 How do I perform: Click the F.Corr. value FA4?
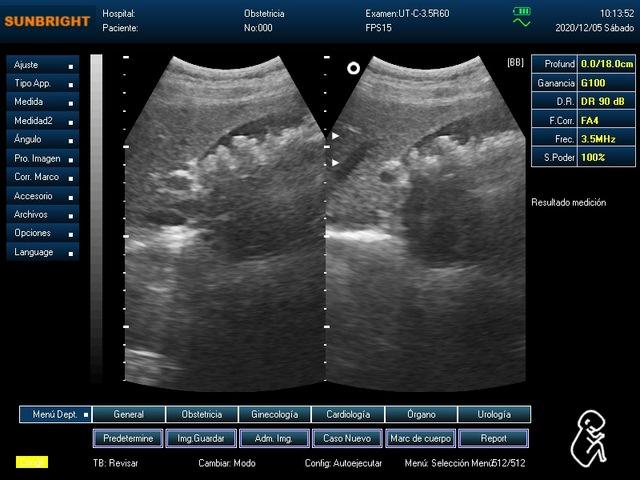coord(607,120)
